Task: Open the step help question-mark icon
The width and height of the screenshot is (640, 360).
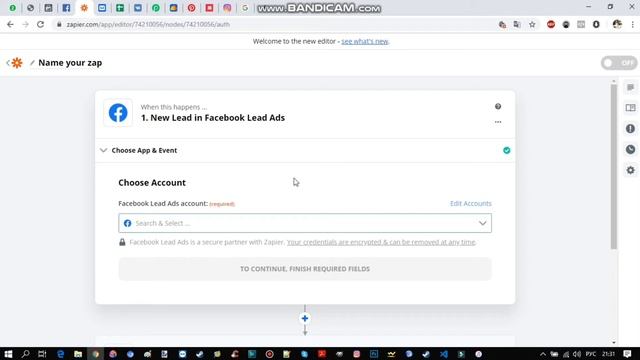Action: (498, 107)
